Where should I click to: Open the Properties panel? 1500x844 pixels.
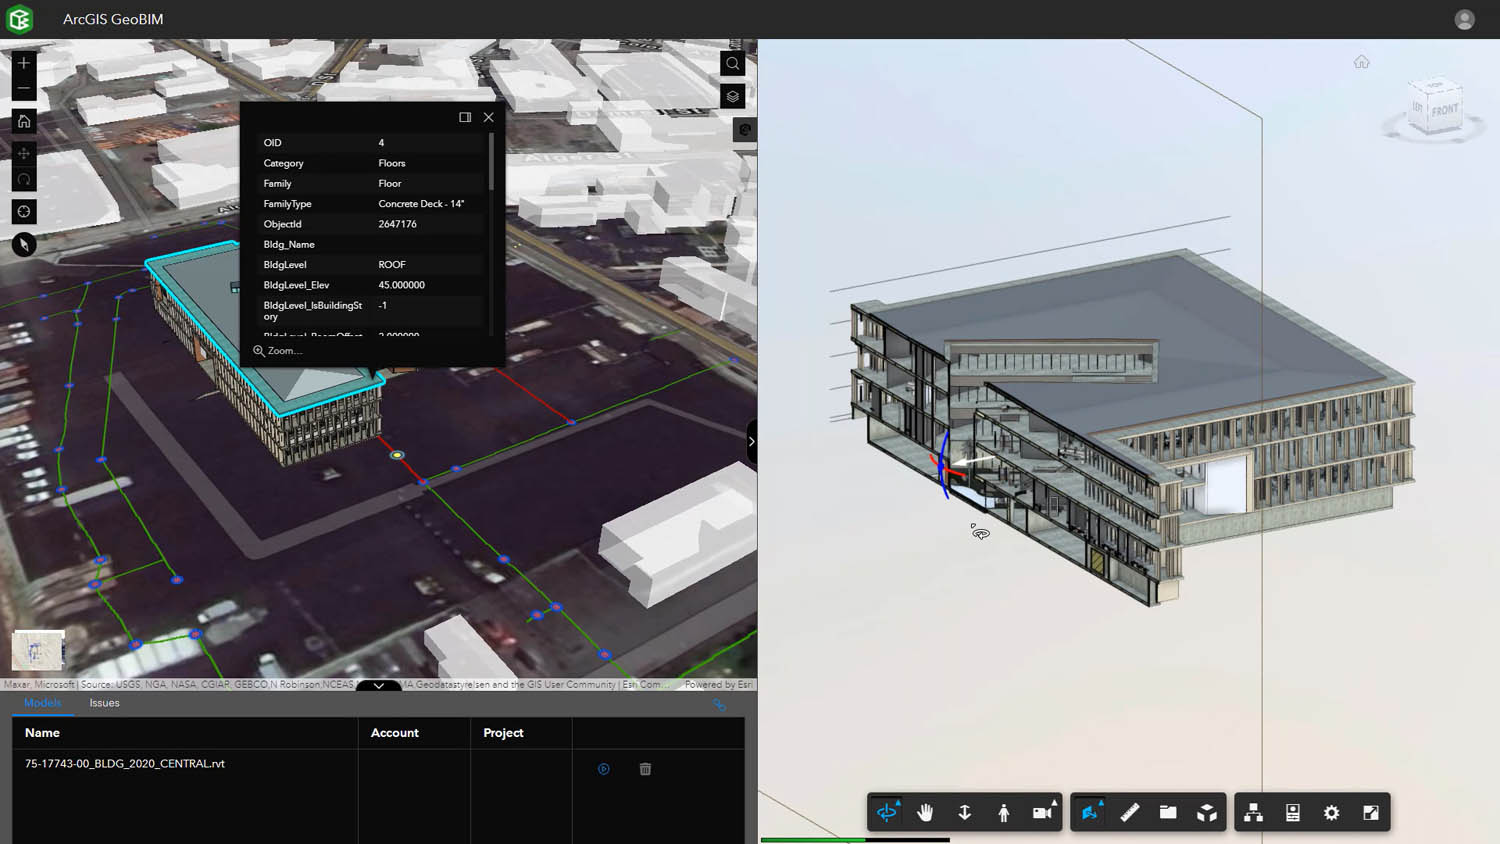[1293, 813]
